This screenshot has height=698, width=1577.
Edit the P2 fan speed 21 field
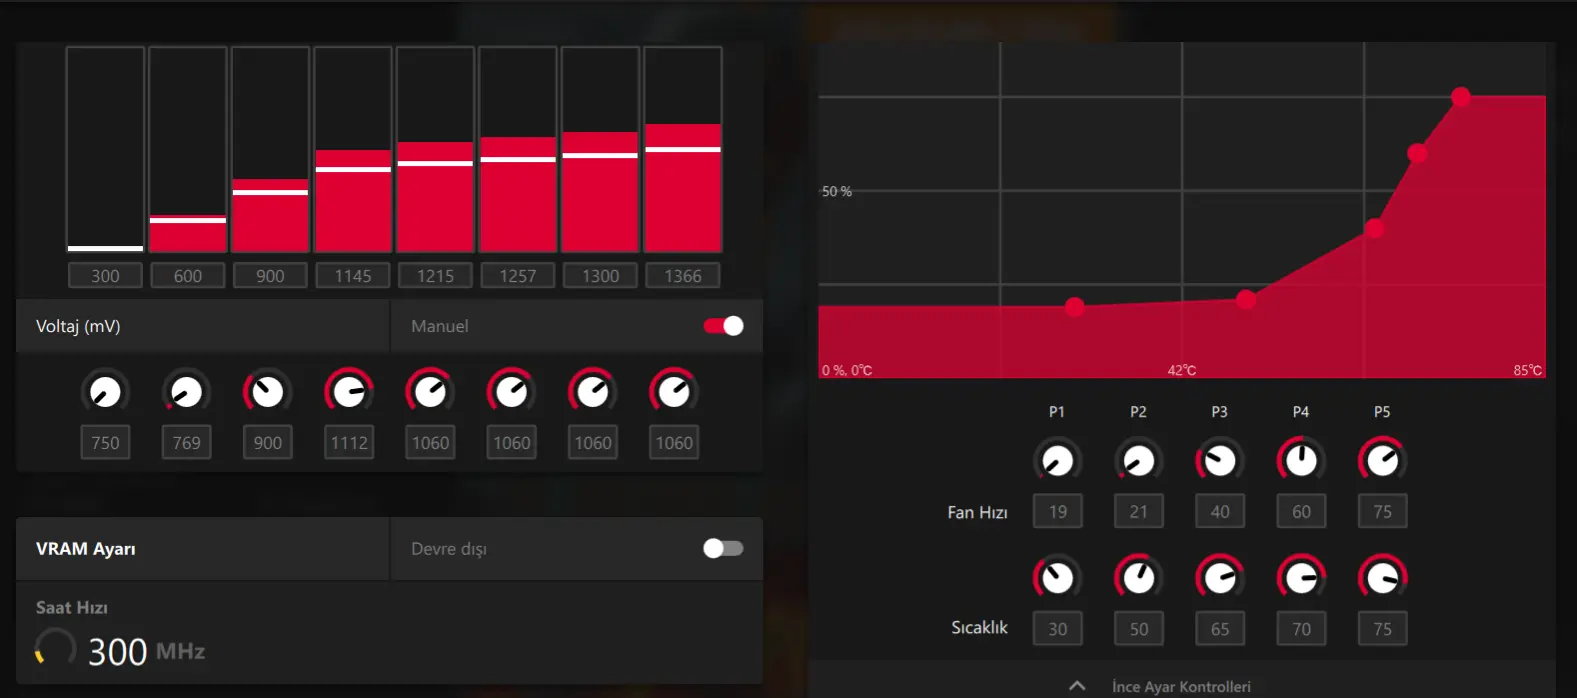(x=1139, y=511)
